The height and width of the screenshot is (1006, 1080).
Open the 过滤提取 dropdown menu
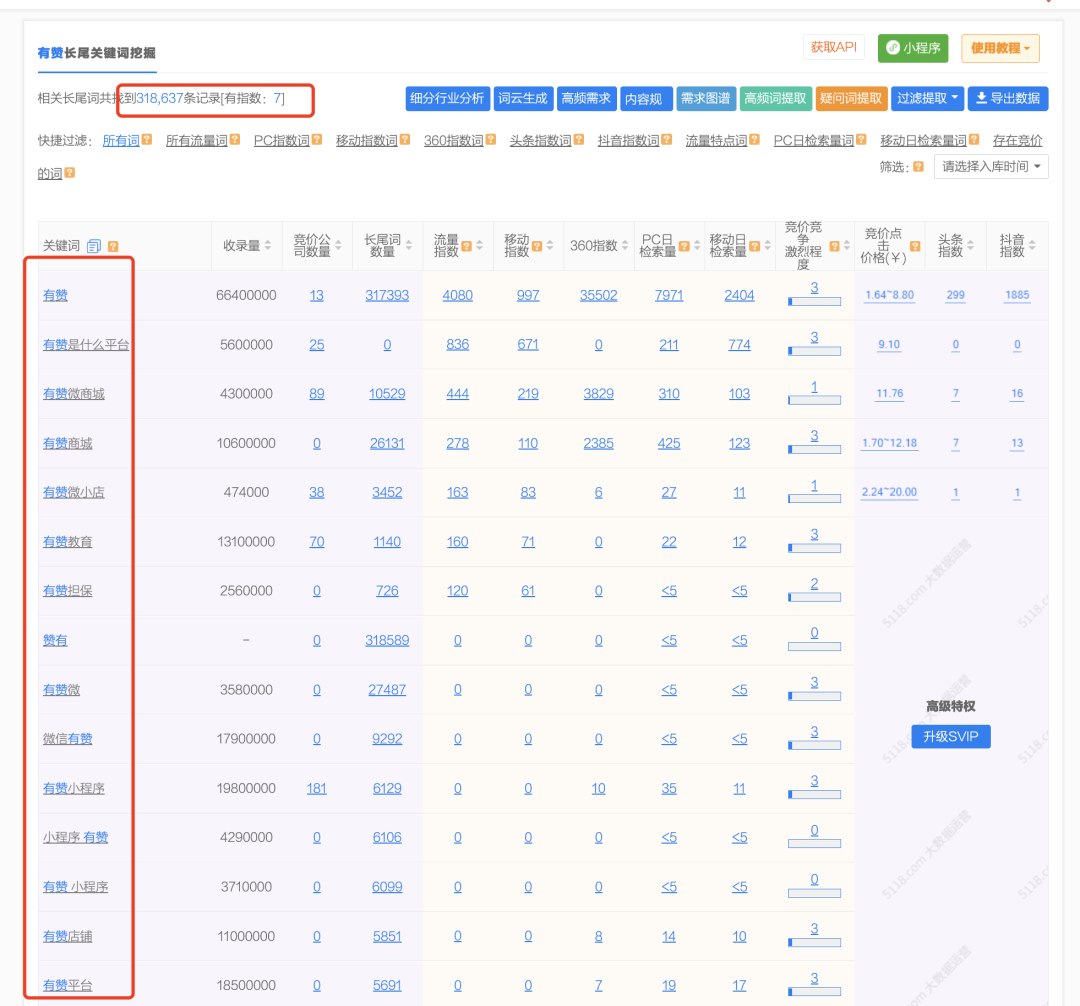pos(927,98)
